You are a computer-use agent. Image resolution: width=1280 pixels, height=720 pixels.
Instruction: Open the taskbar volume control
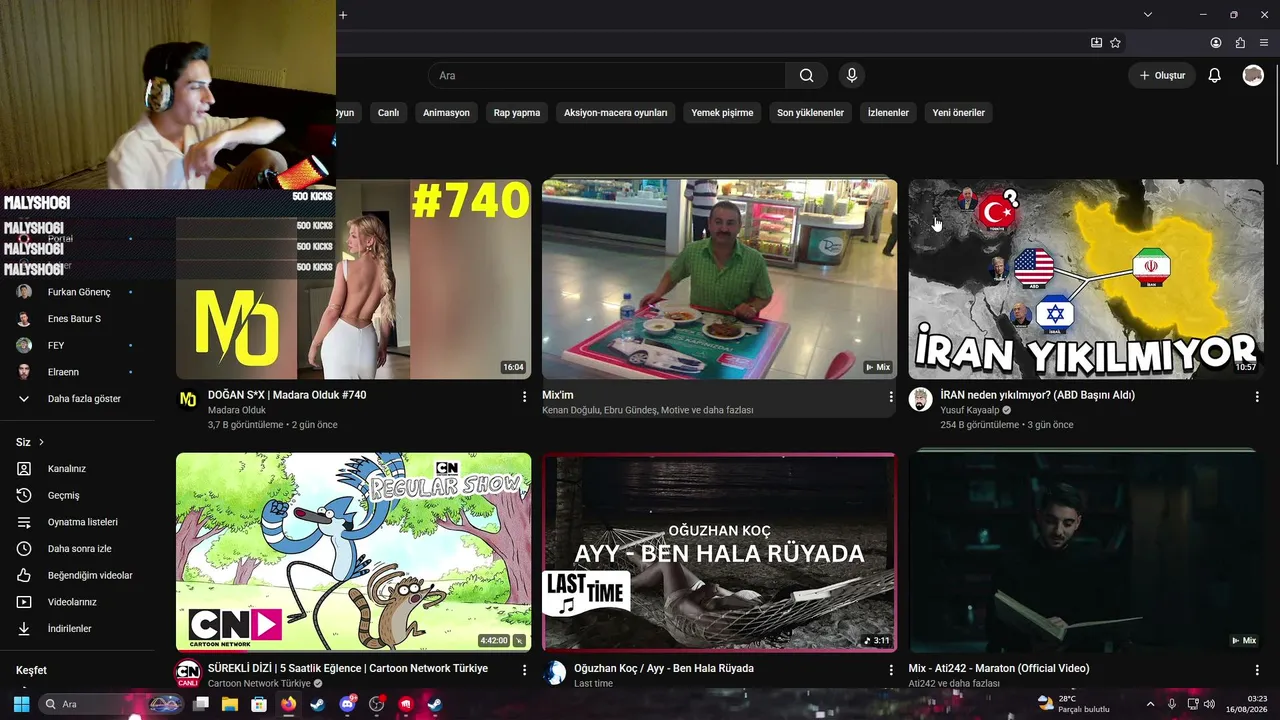[1211, 704]
